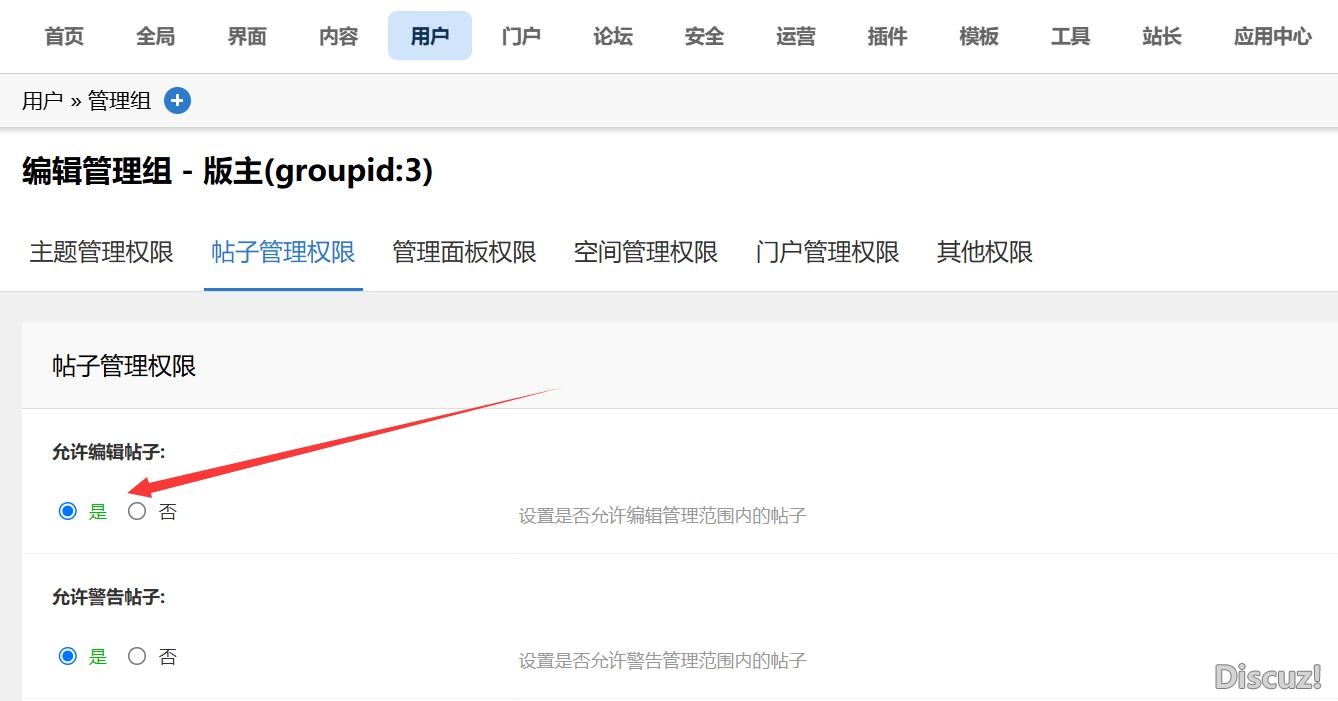Select 是 for 允许警告帖子

coord(68,657)
